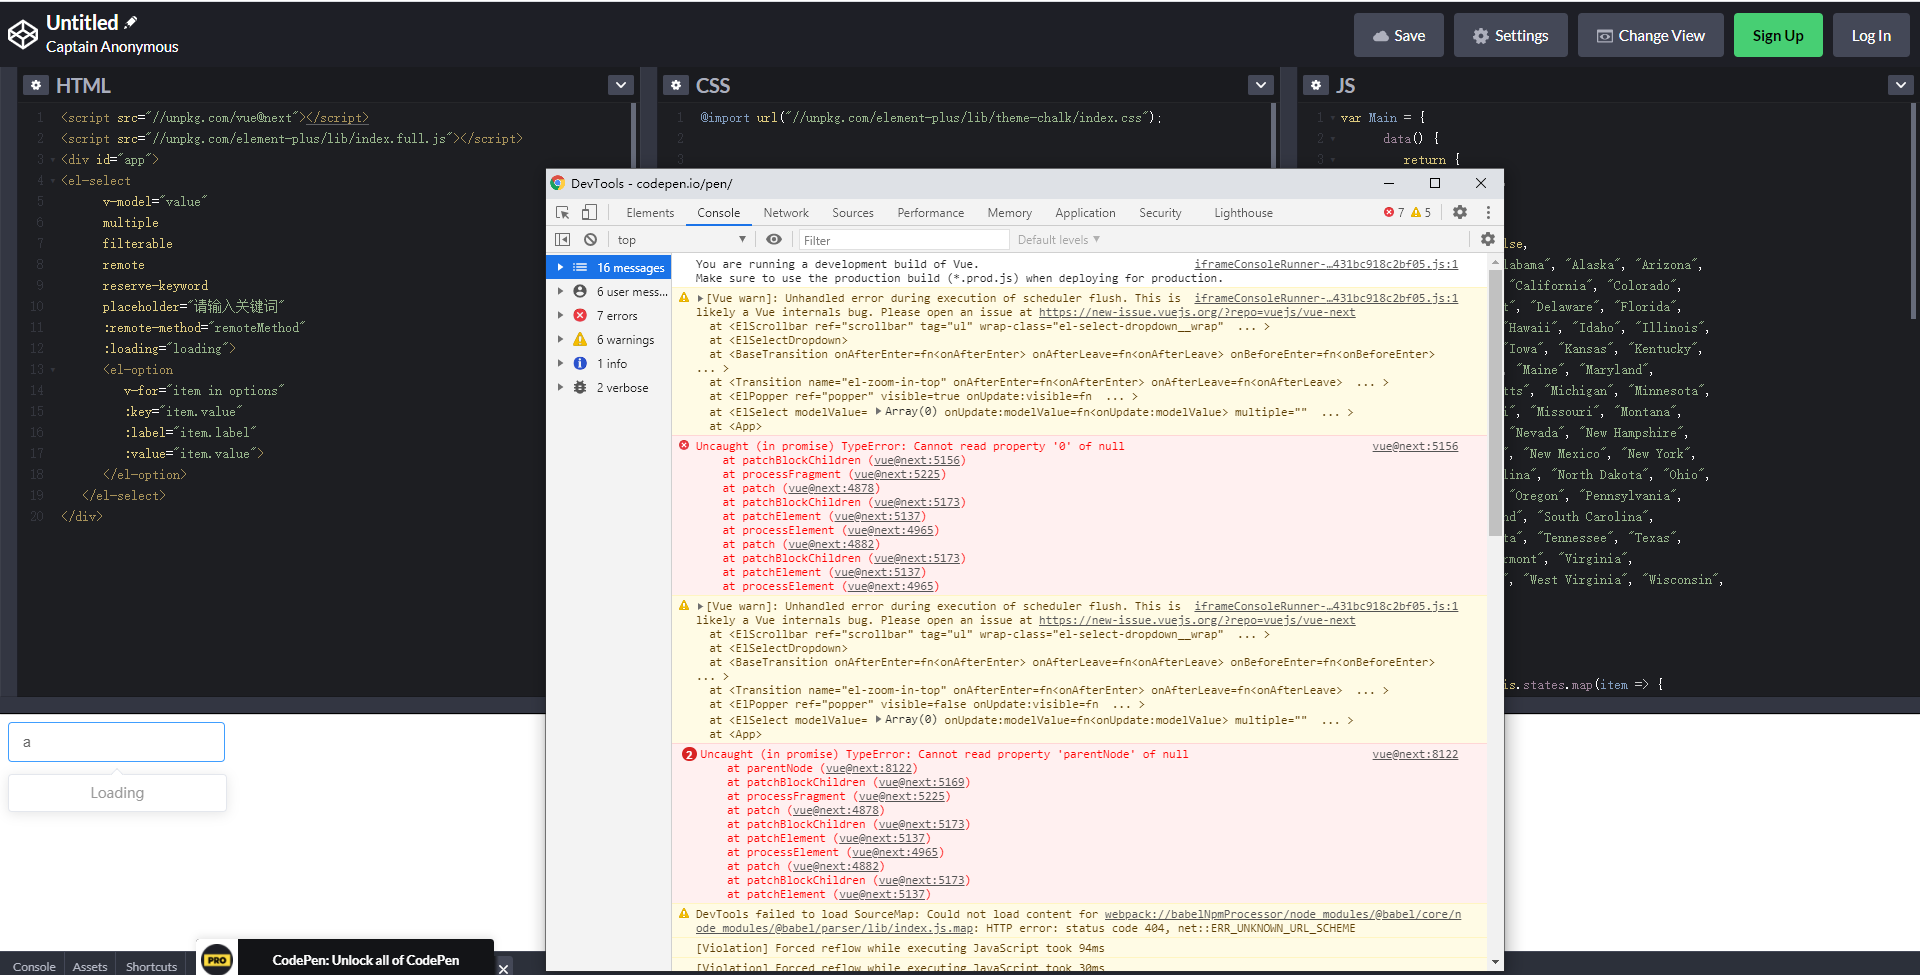Open CSS editor settings gear

(676, 85)
